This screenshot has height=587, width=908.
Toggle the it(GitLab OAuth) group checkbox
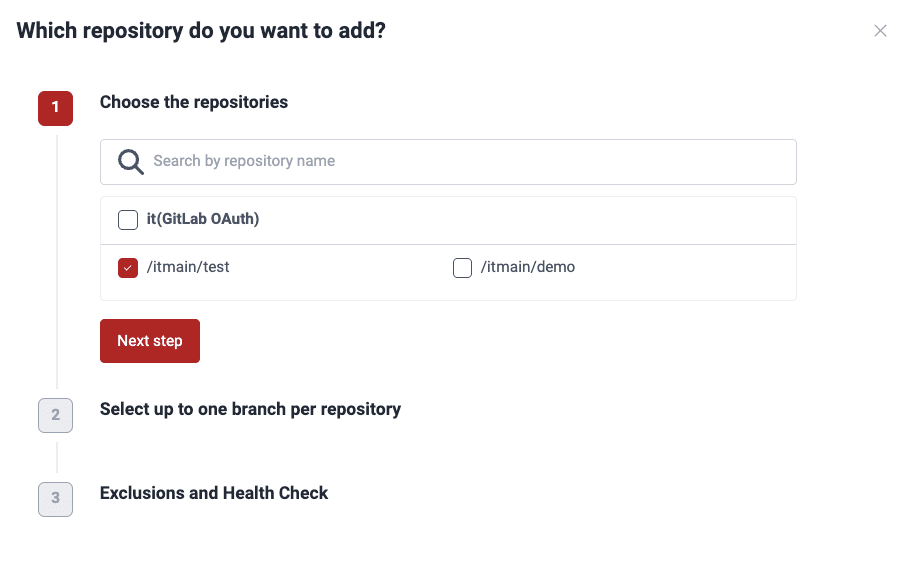pyautogui.click(x=128, y=220)
